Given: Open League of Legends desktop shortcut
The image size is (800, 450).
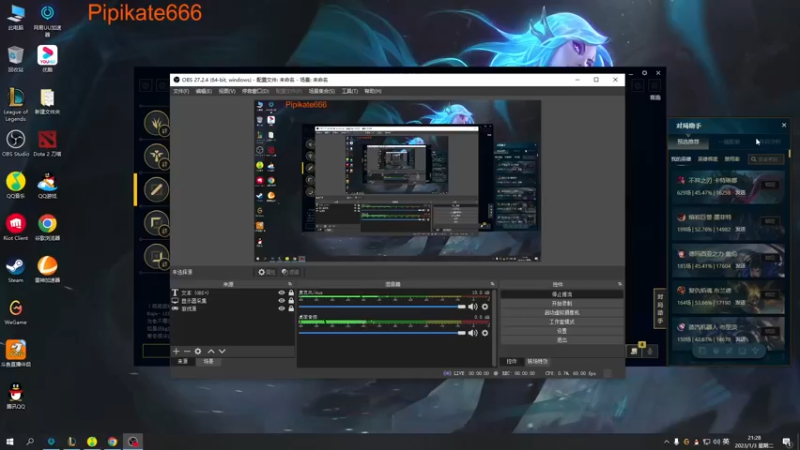Looking at the screenshot, I should coord(16,104).
